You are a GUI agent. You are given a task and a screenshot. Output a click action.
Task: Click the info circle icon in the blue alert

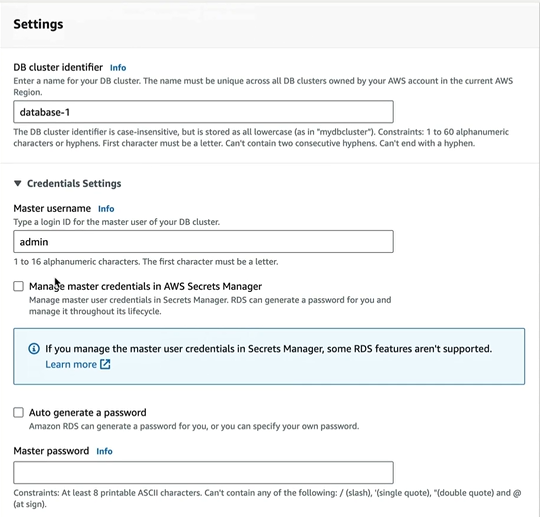34,349
